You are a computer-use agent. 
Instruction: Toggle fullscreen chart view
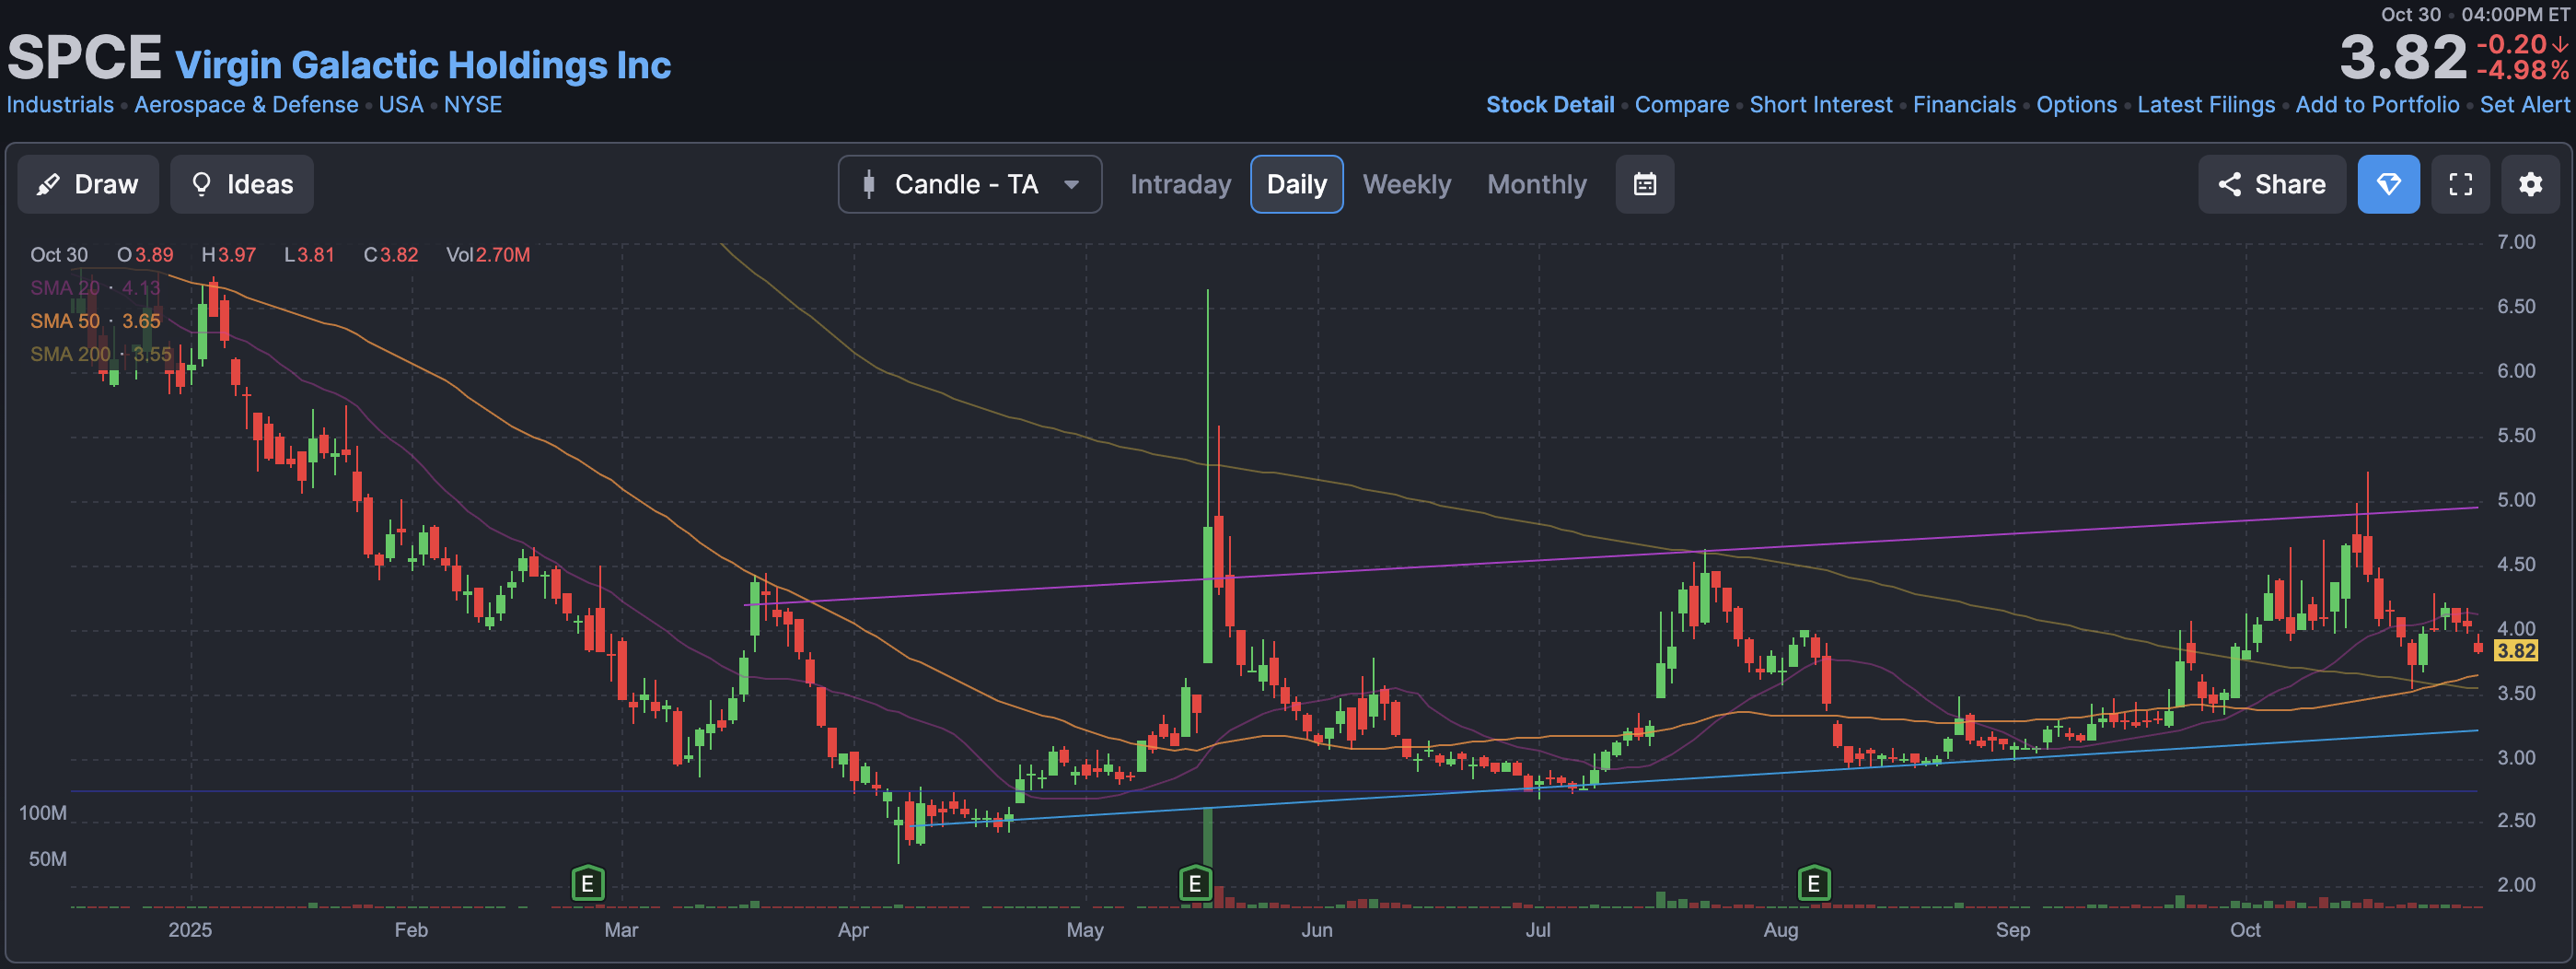pos(2461,184)
